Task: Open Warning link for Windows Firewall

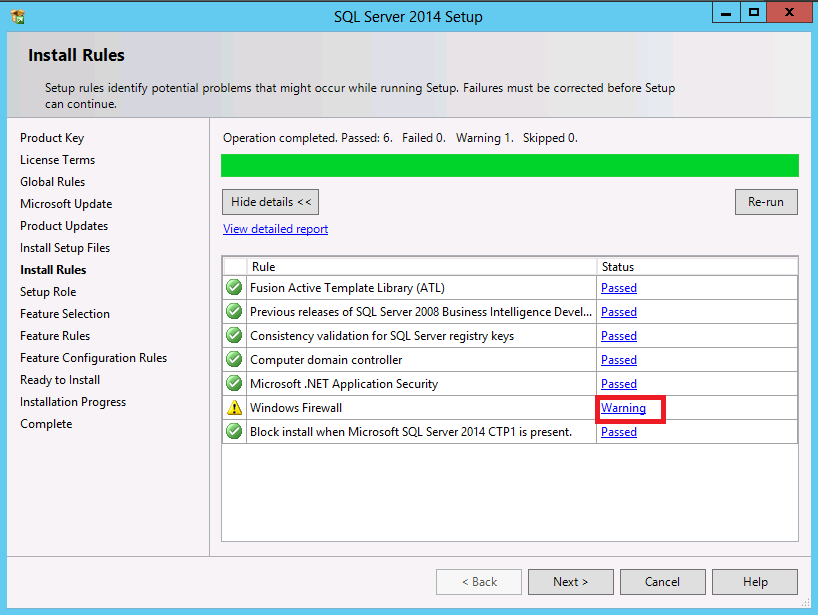Action: pos(623,408)
